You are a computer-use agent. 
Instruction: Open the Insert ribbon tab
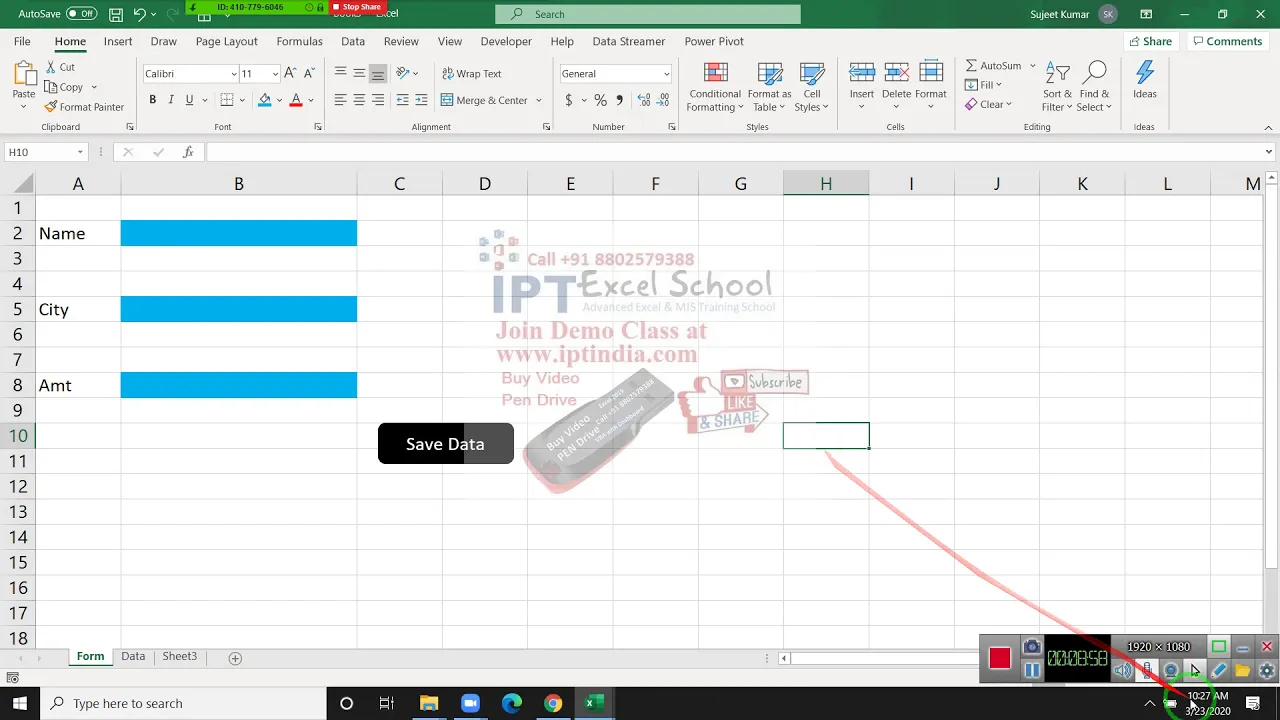pyautogui.click(x=118, y=41)
